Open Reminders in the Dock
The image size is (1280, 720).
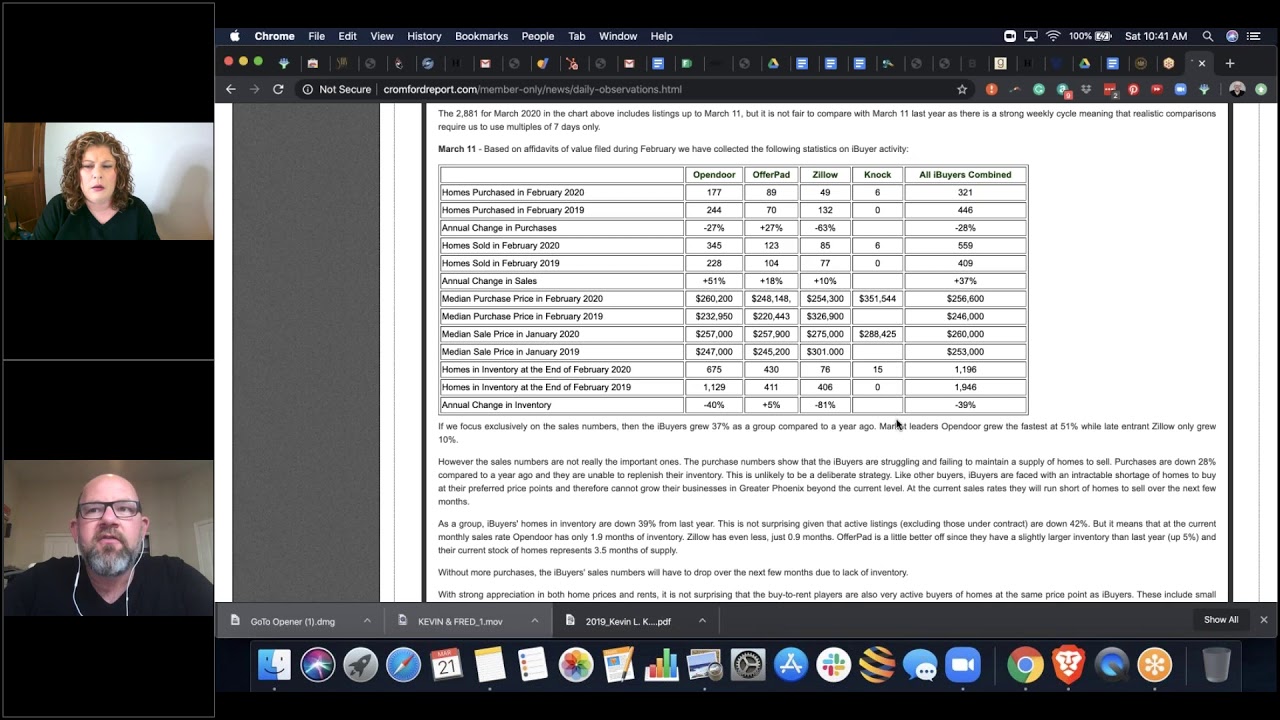coord(533,665)
